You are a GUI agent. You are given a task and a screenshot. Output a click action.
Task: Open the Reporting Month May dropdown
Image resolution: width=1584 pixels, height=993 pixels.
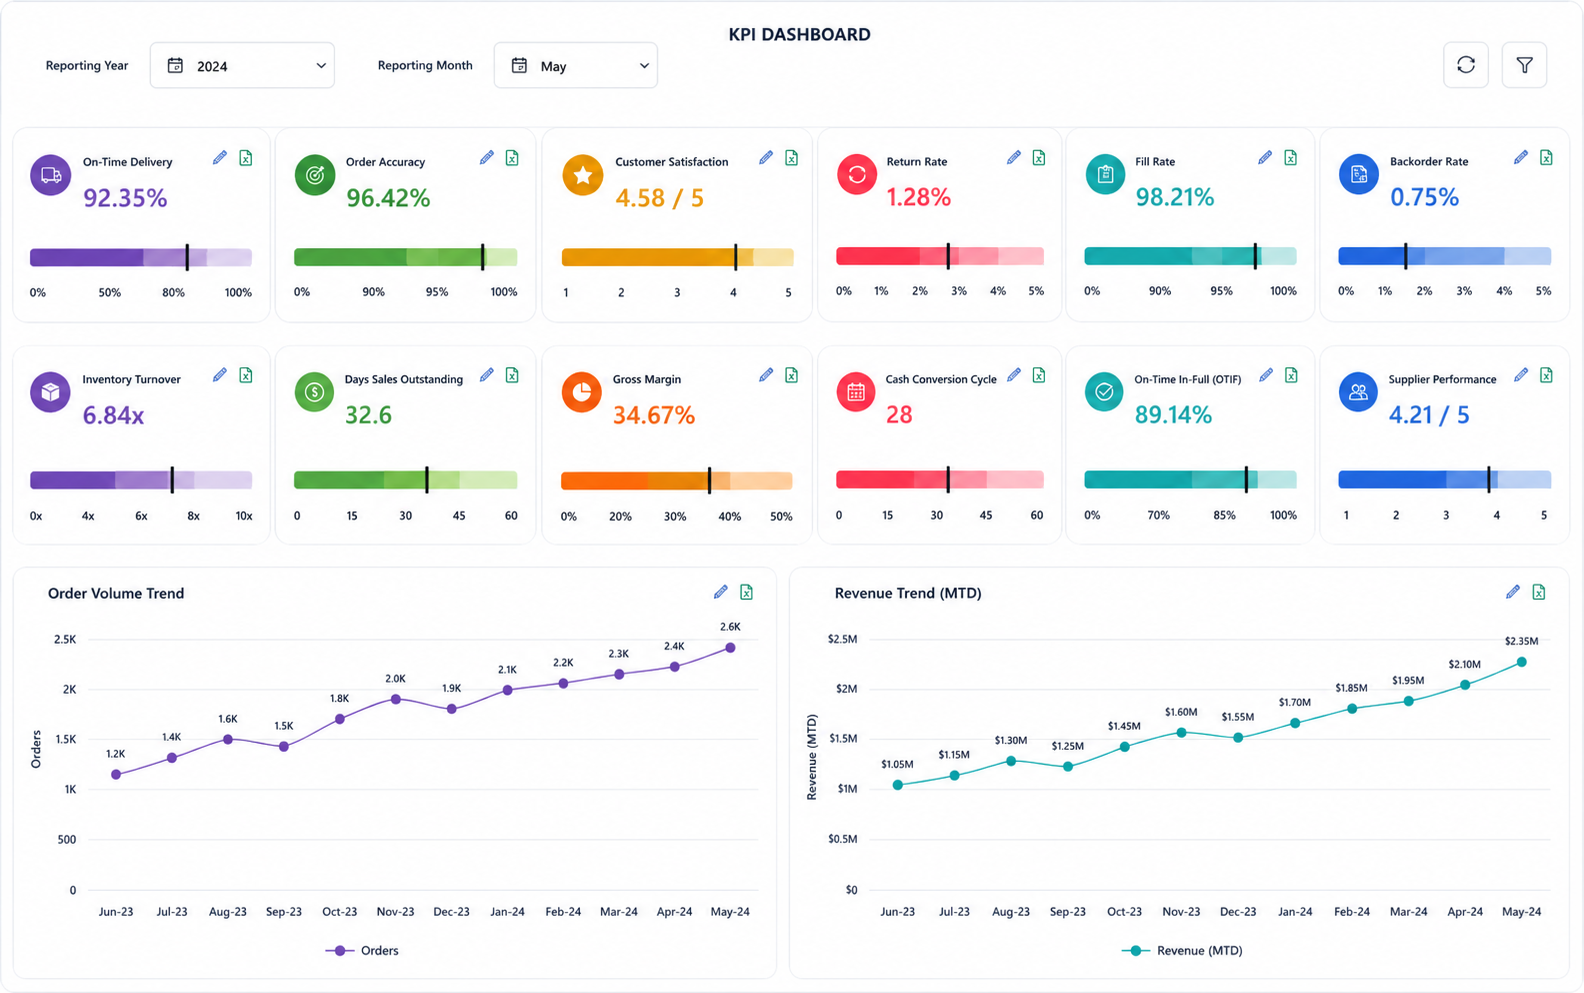coord(576,65)
